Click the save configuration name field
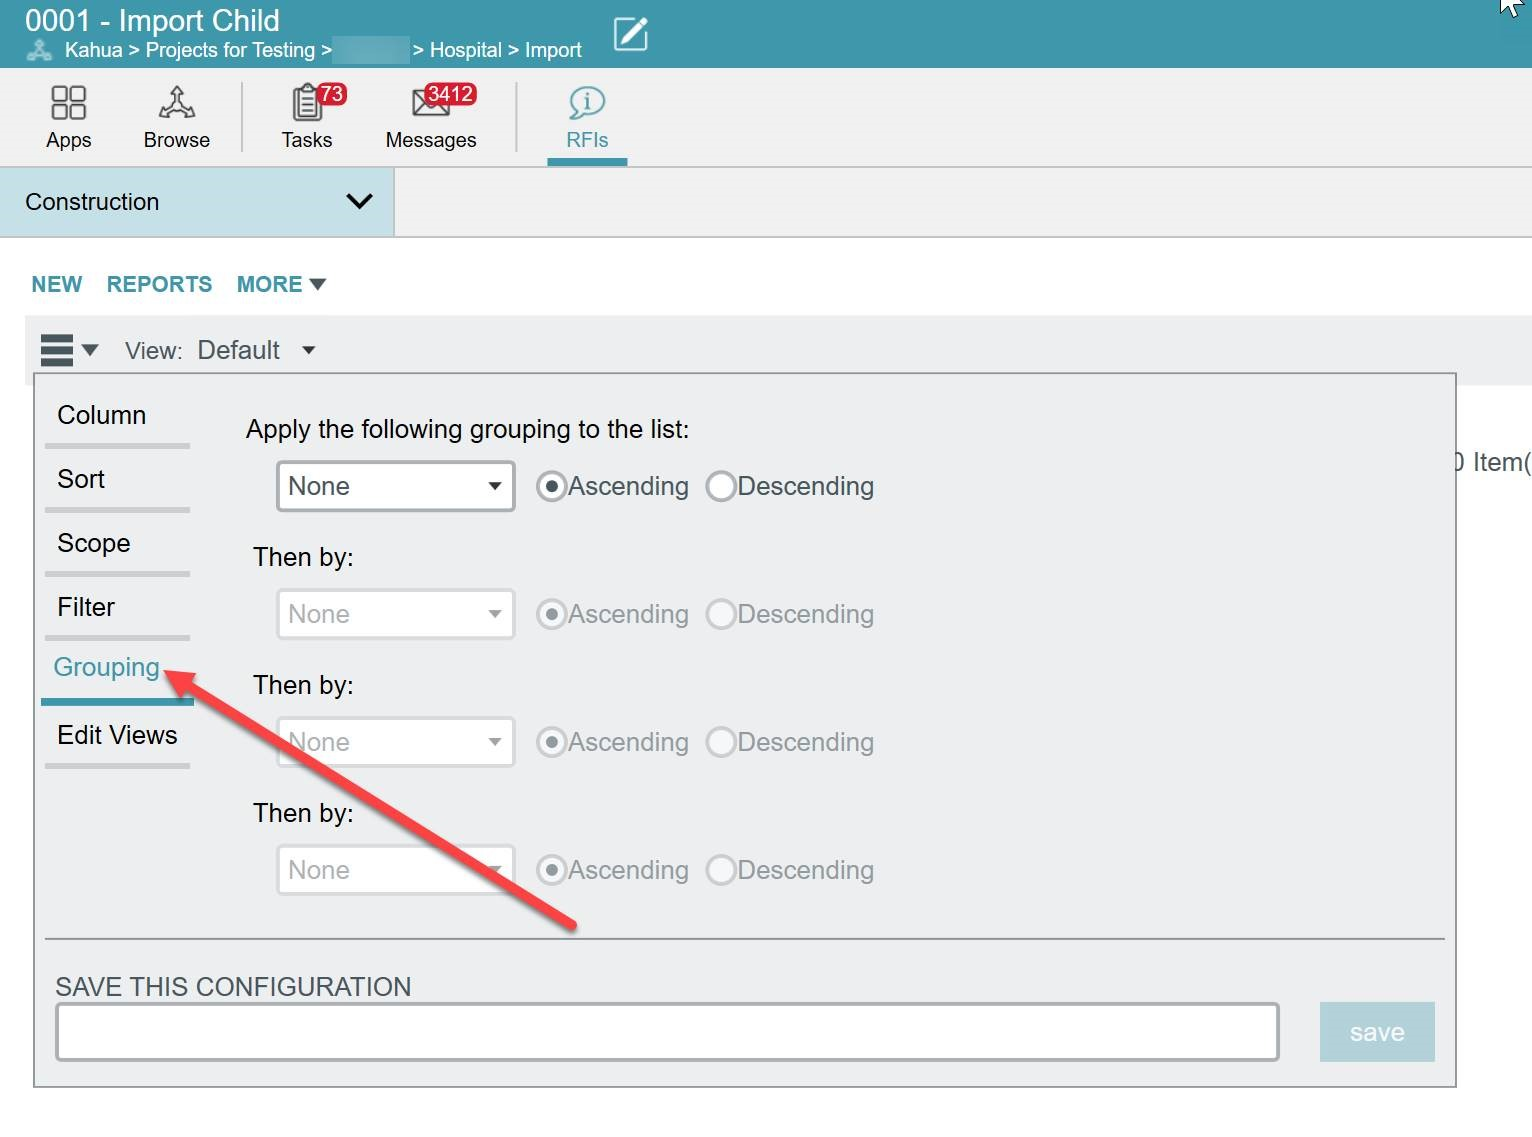 tap(667, 1032)
